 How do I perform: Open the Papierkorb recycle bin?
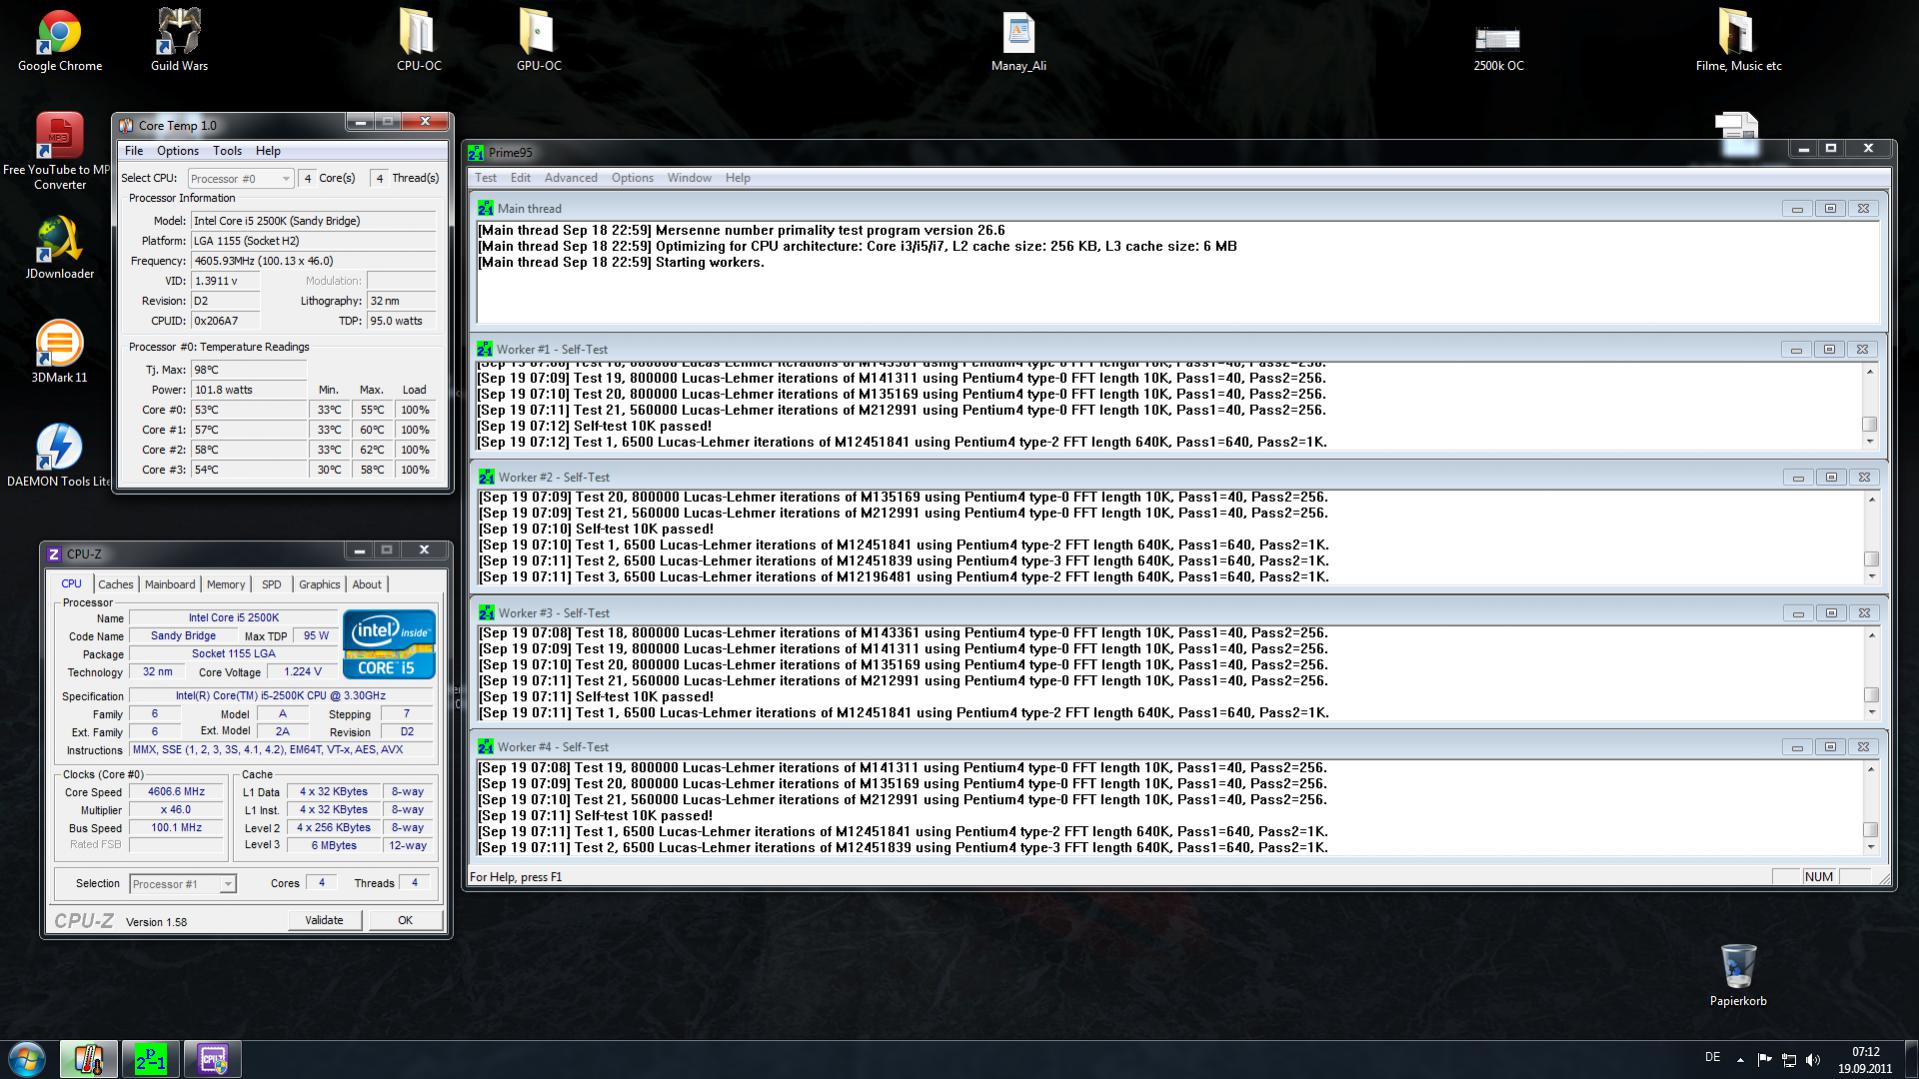[1738, 975]
